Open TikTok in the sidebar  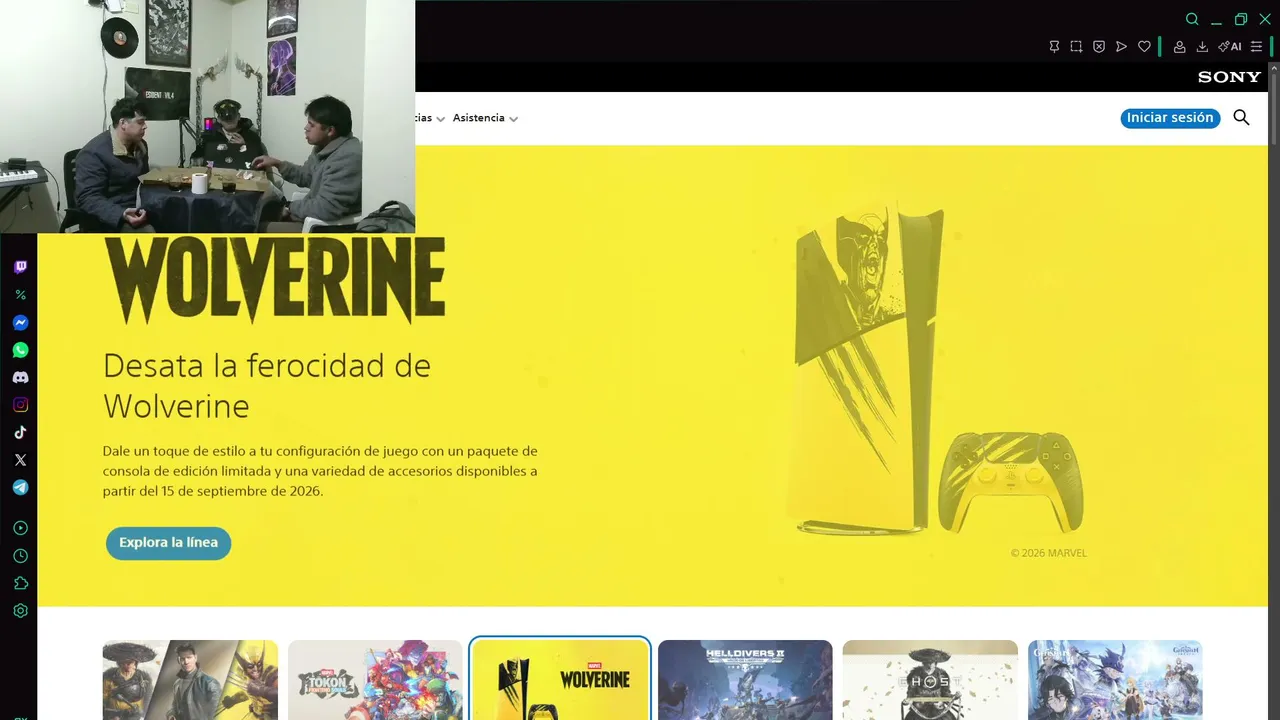20,433
